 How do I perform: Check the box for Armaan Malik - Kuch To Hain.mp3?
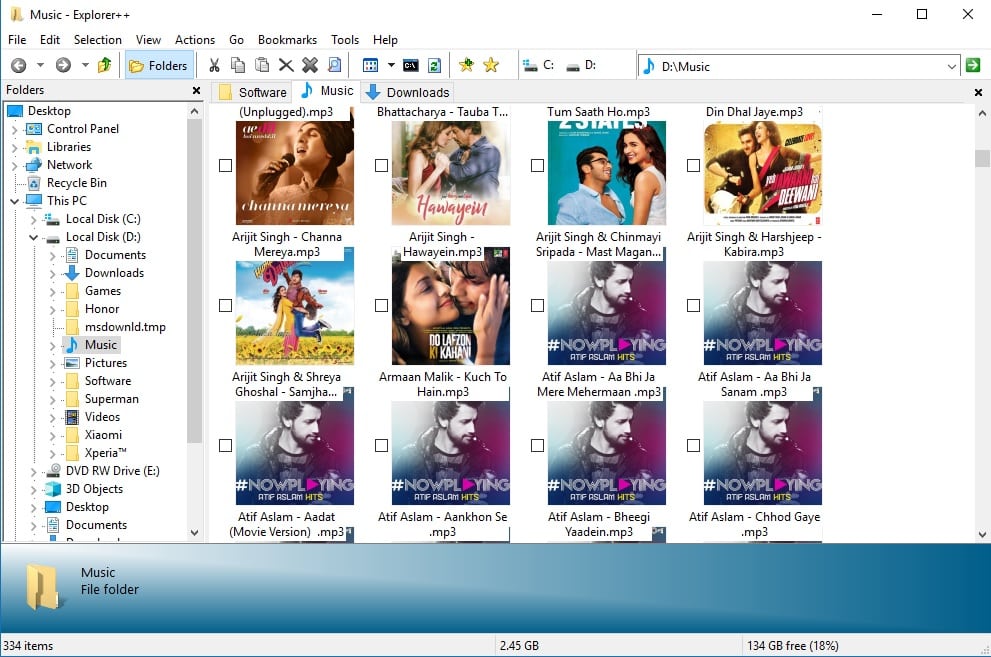pos(381,306)
